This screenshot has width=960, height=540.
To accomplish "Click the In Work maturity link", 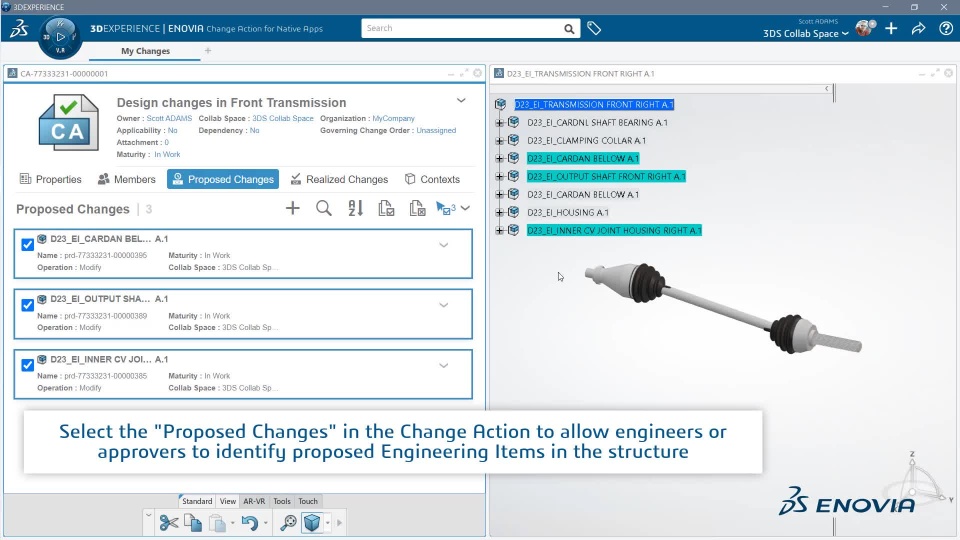I will tap(167, 155).
